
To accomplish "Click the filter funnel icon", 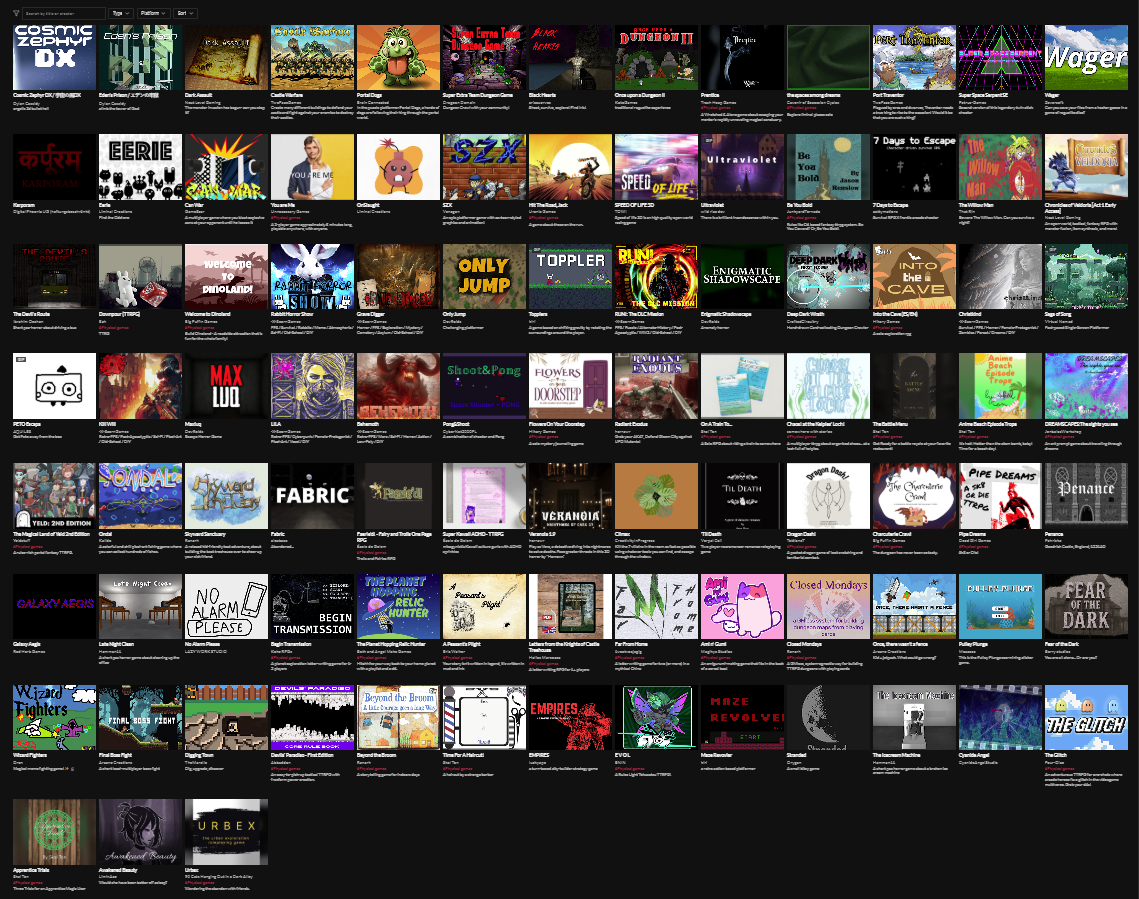I will [16, 13].
